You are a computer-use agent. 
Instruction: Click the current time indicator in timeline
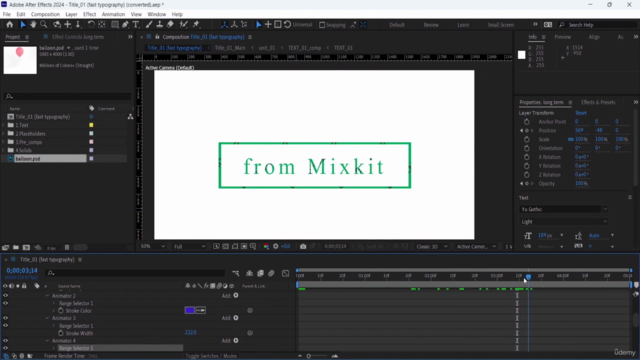pos(528,277)
